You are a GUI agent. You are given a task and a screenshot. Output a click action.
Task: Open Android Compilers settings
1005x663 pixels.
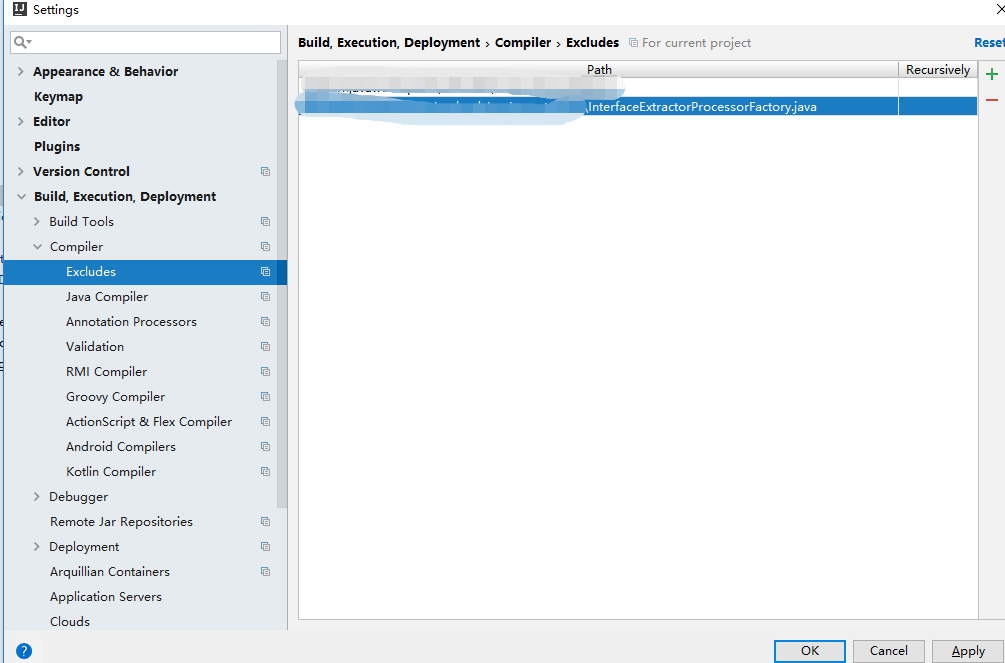pyautogui.click(x=120, y=447)
